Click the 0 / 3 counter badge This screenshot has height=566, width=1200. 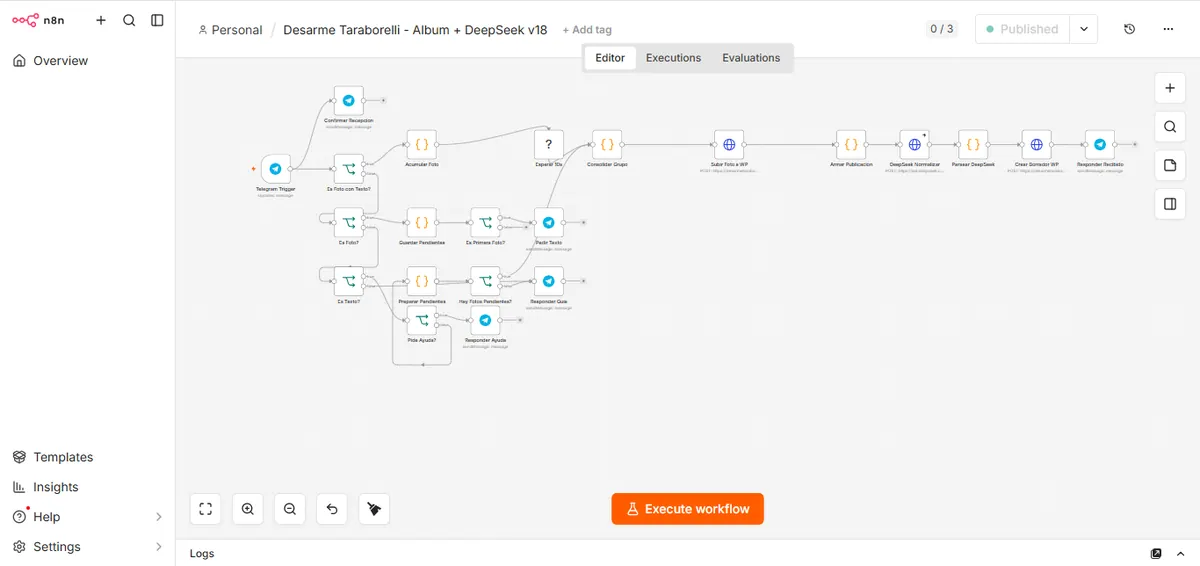click(x=941, y=29)
